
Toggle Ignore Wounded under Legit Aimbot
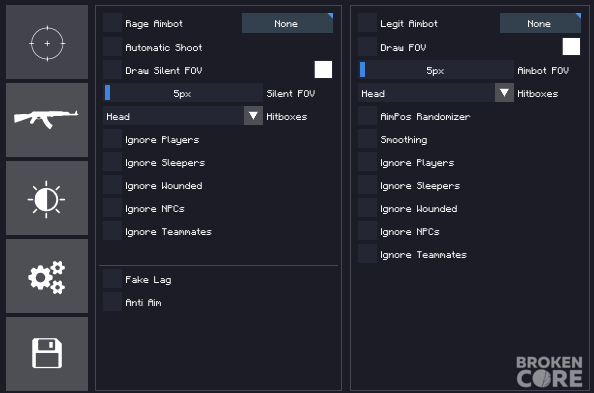(367, 208)
